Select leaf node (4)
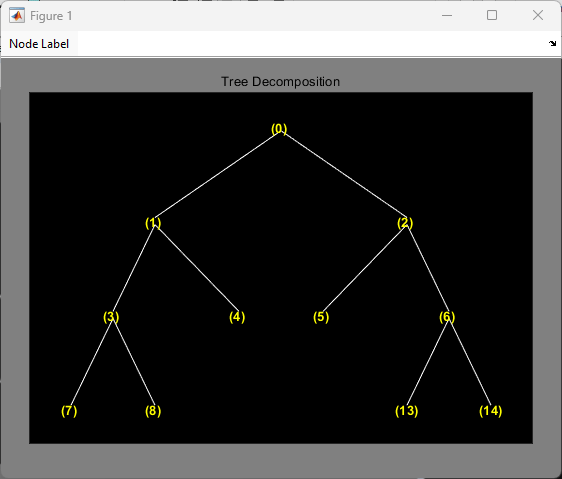 [x=237, y=317]
